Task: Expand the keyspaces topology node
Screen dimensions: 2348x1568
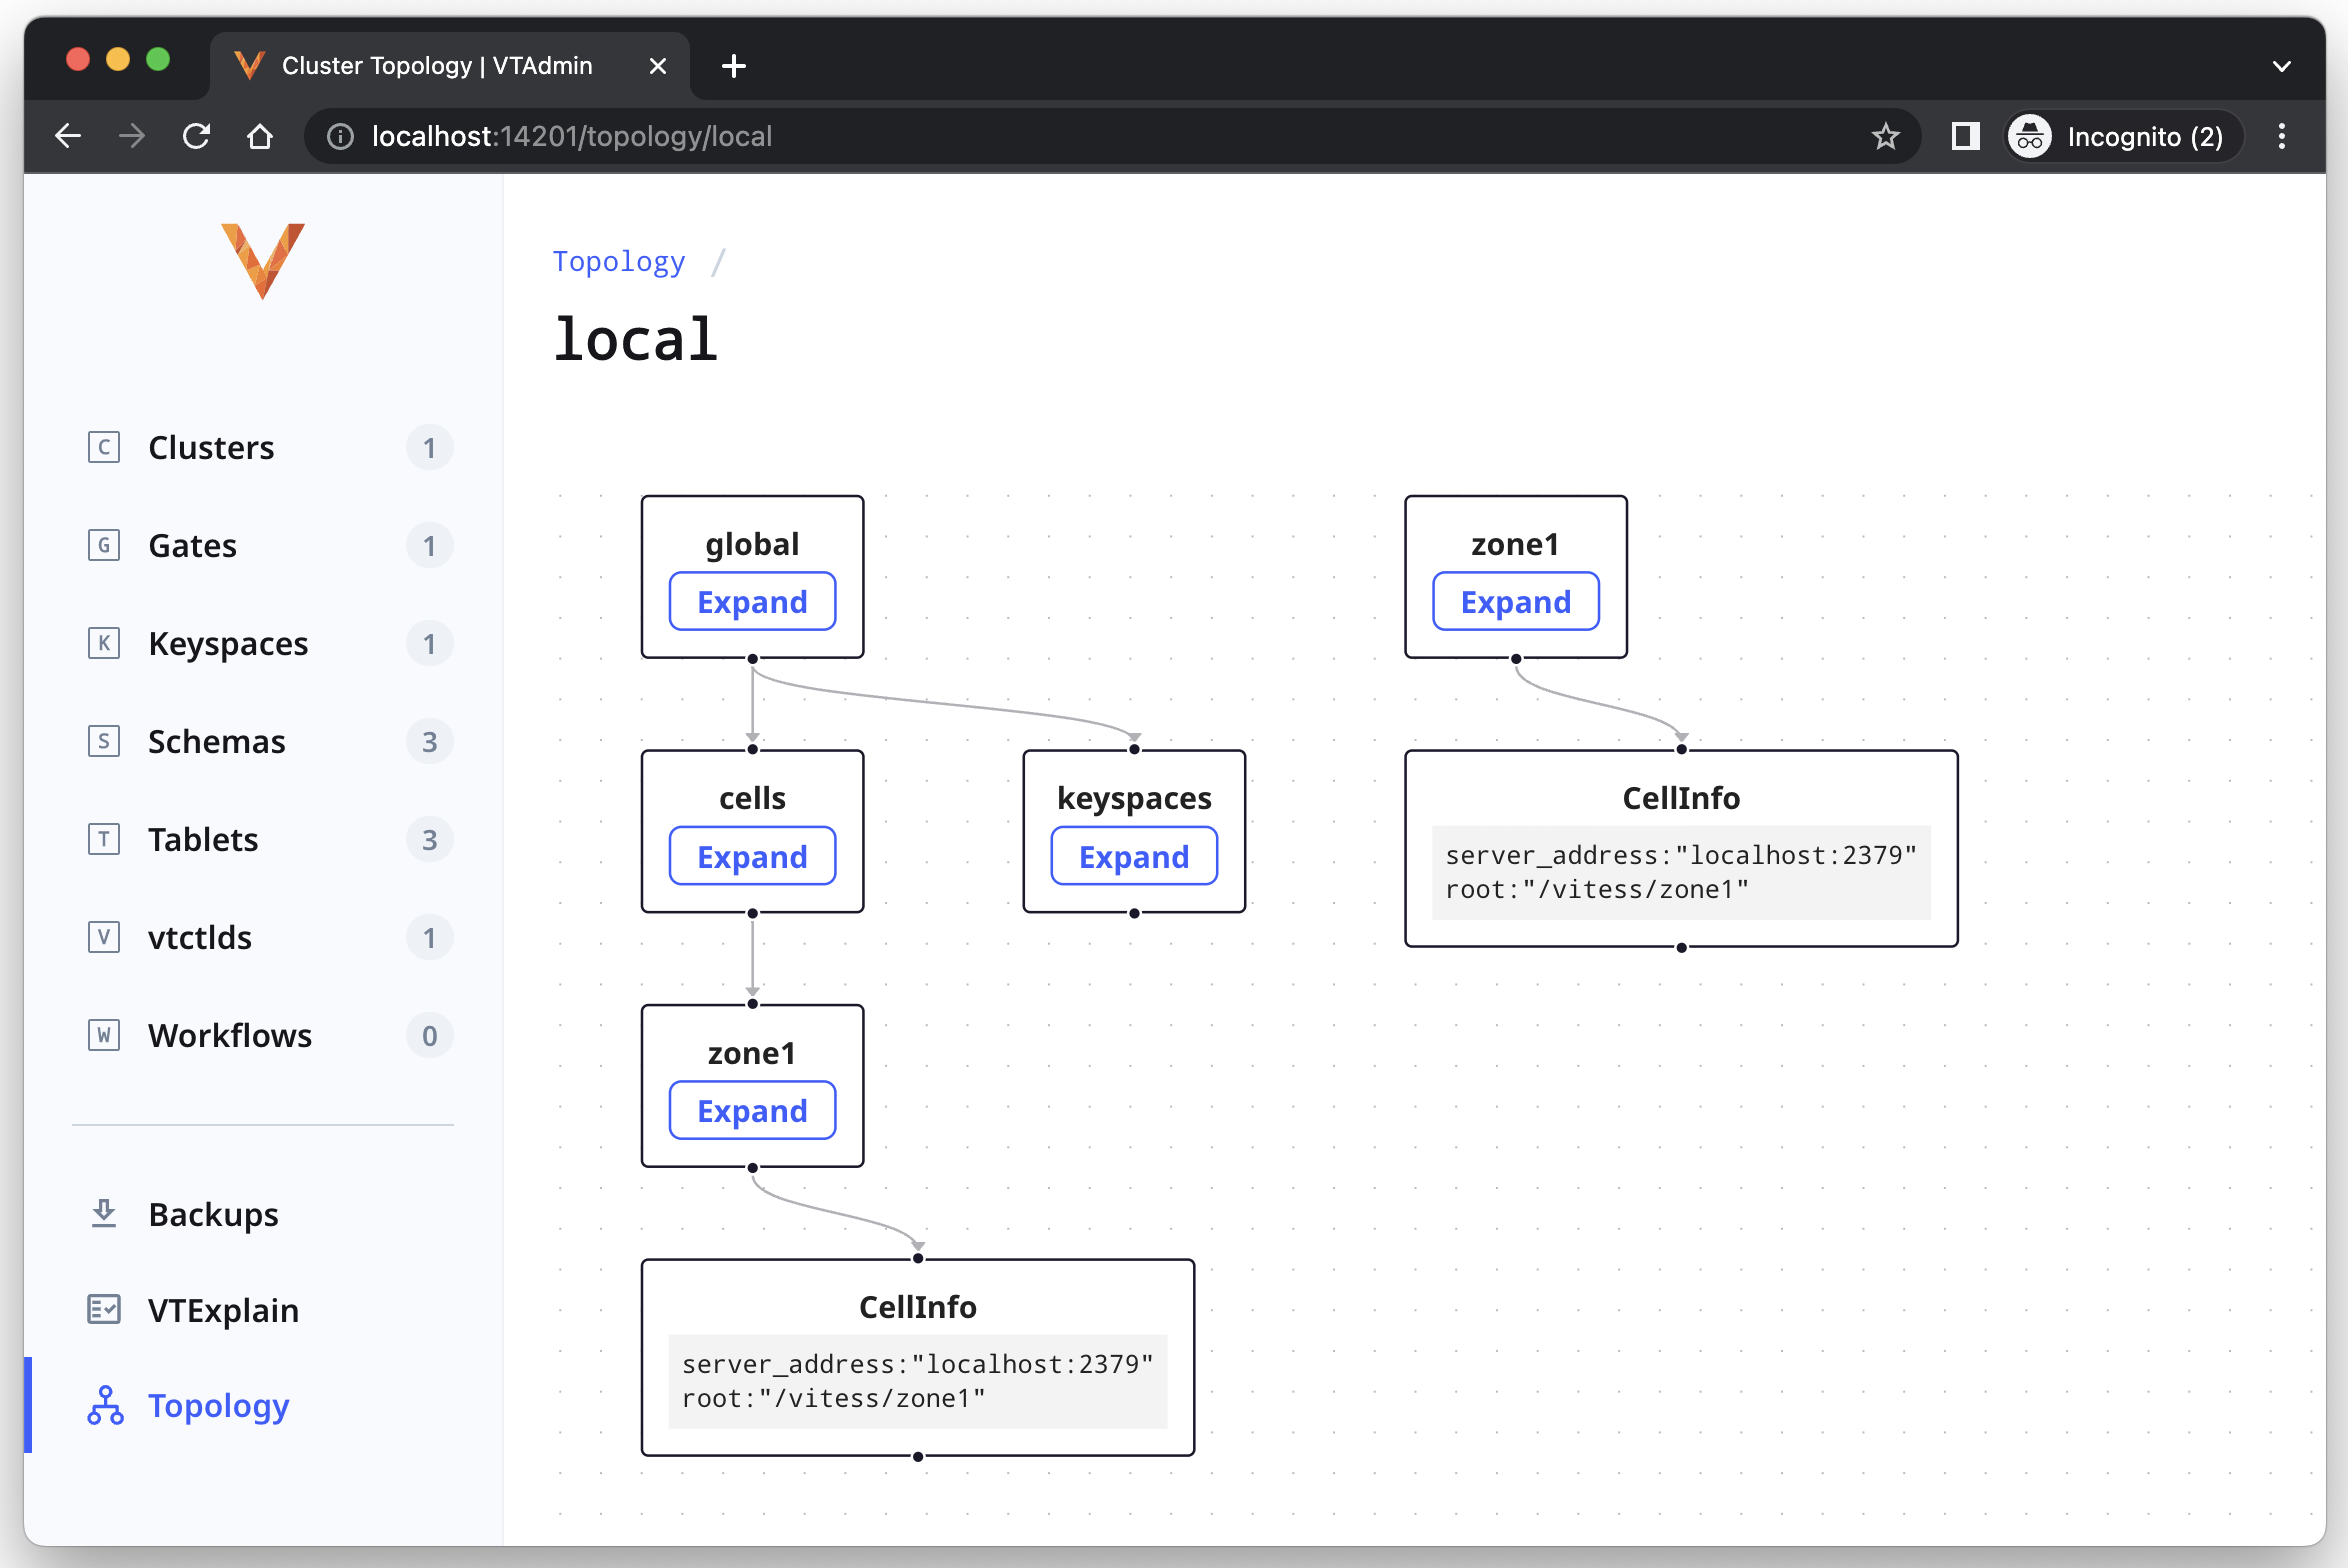Action: [1133, 857]
